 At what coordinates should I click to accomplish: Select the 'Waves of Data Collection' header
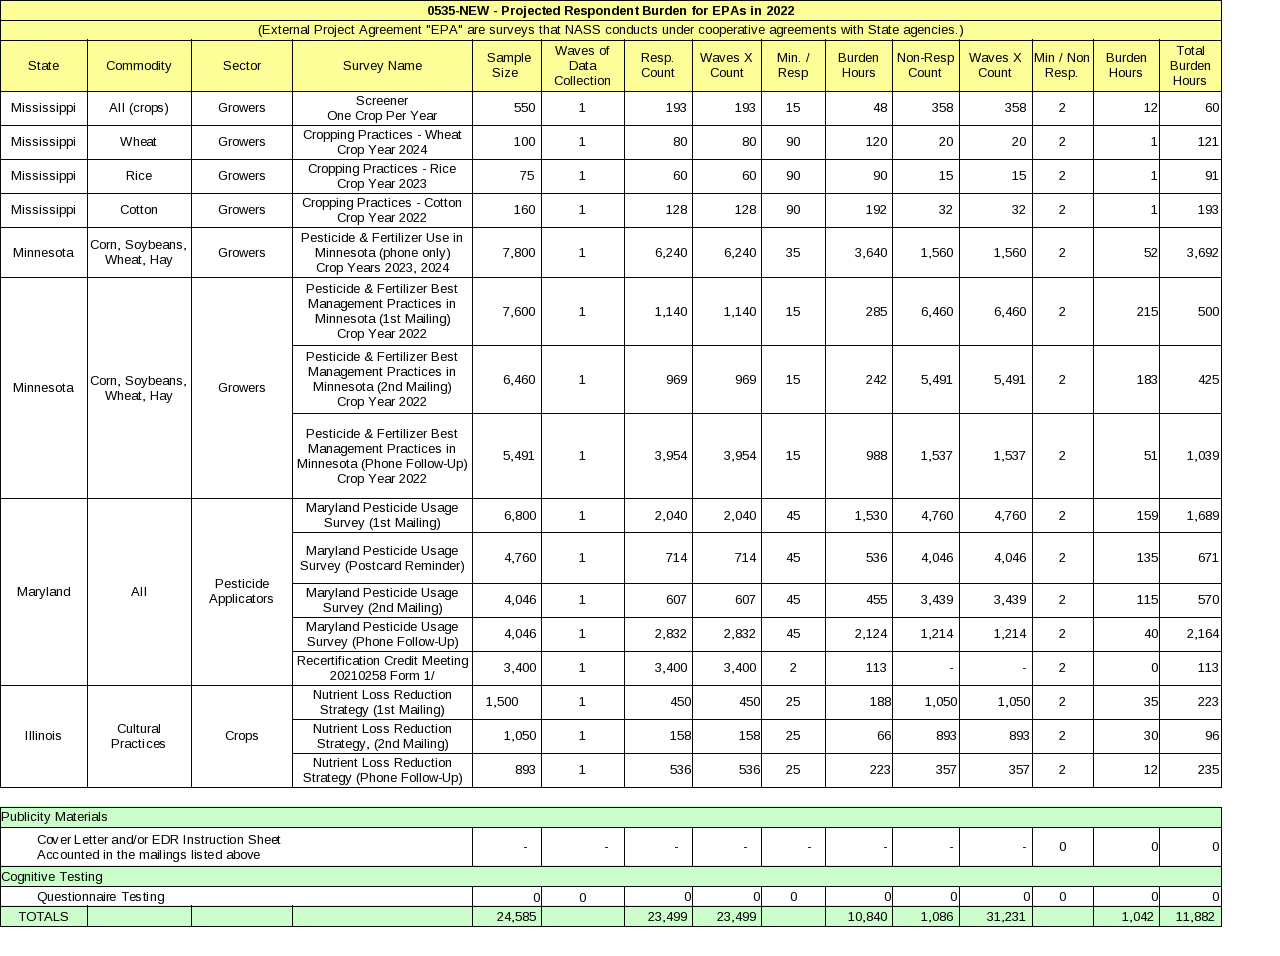(x=582, y=66)
